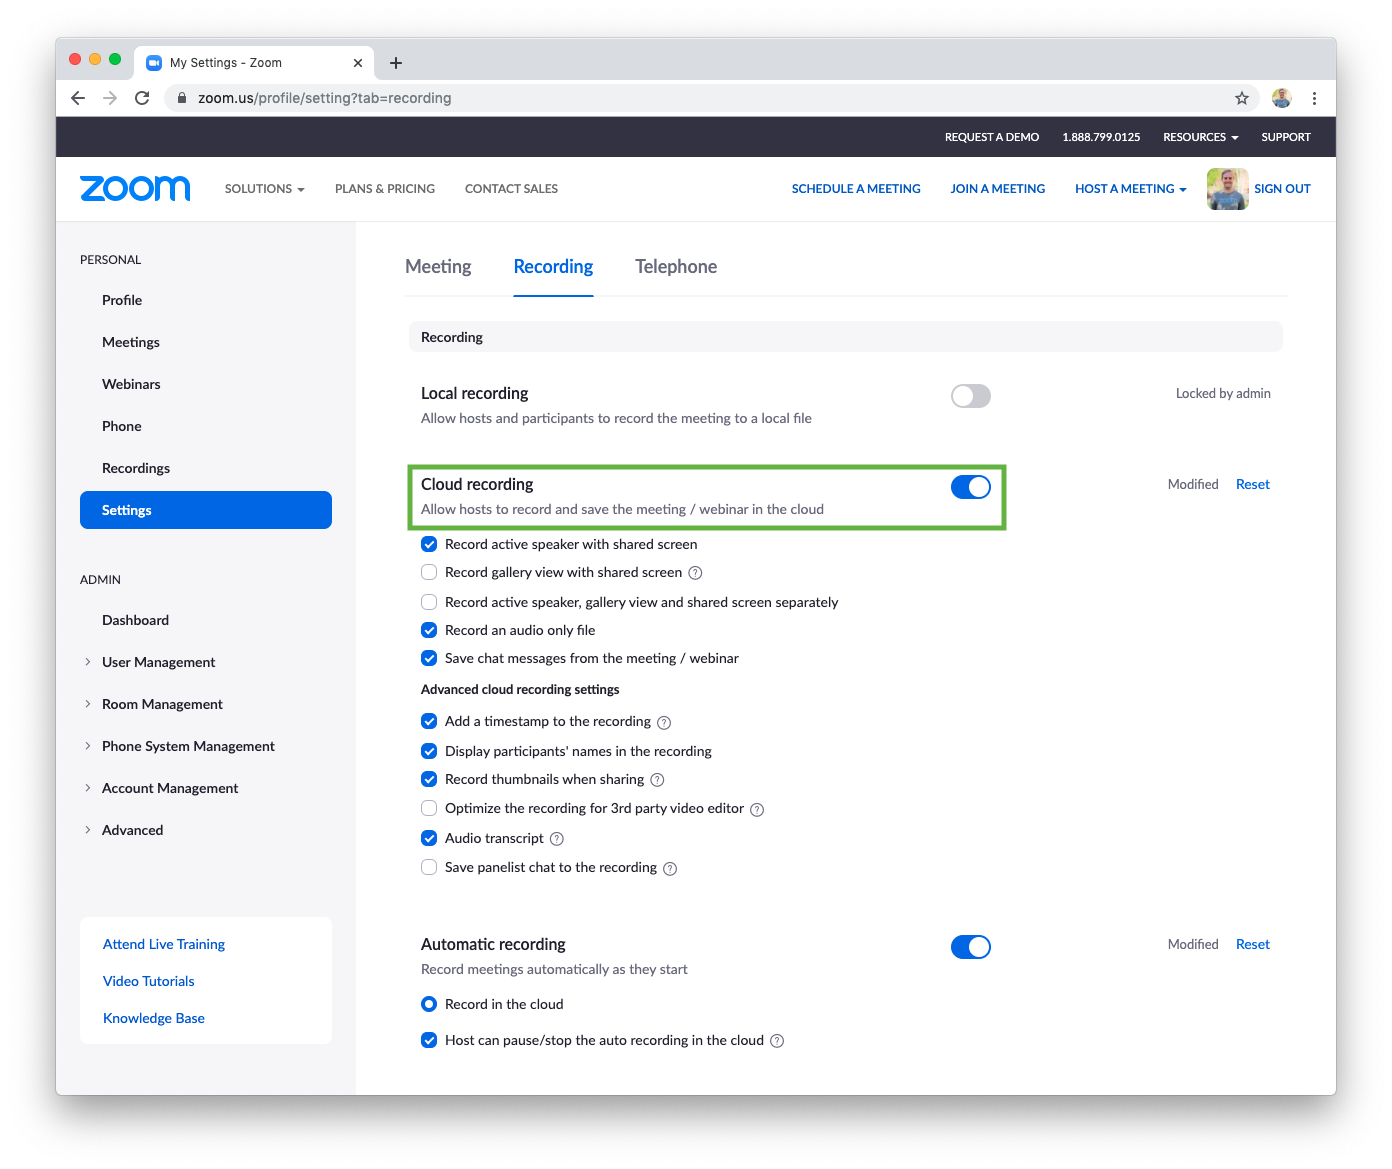Show help for Add a timestamp option
The height and width of the screenshot is (1169, 1392).
664,722
